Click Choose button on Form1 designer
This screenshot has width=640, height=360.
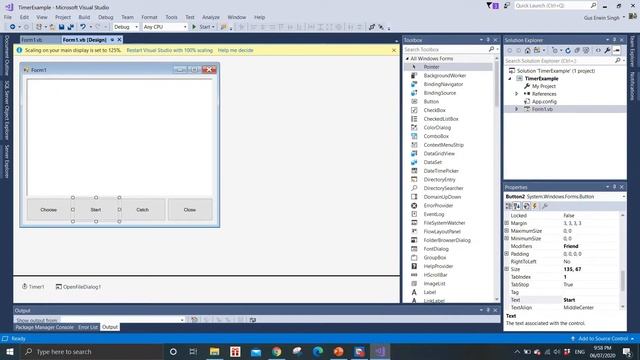tap(49, 210)
